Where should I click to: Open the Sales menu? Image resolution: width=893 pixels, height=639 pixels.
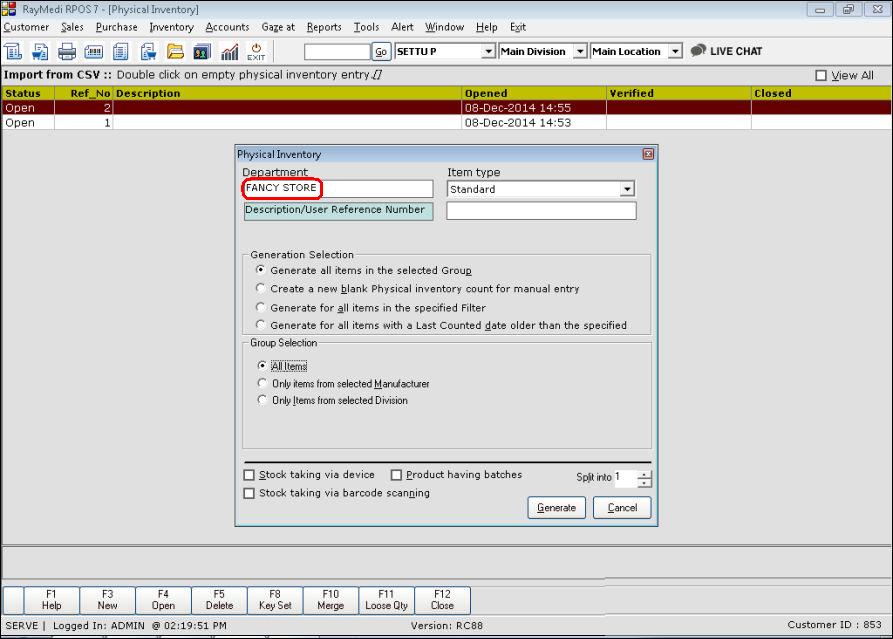72,27
